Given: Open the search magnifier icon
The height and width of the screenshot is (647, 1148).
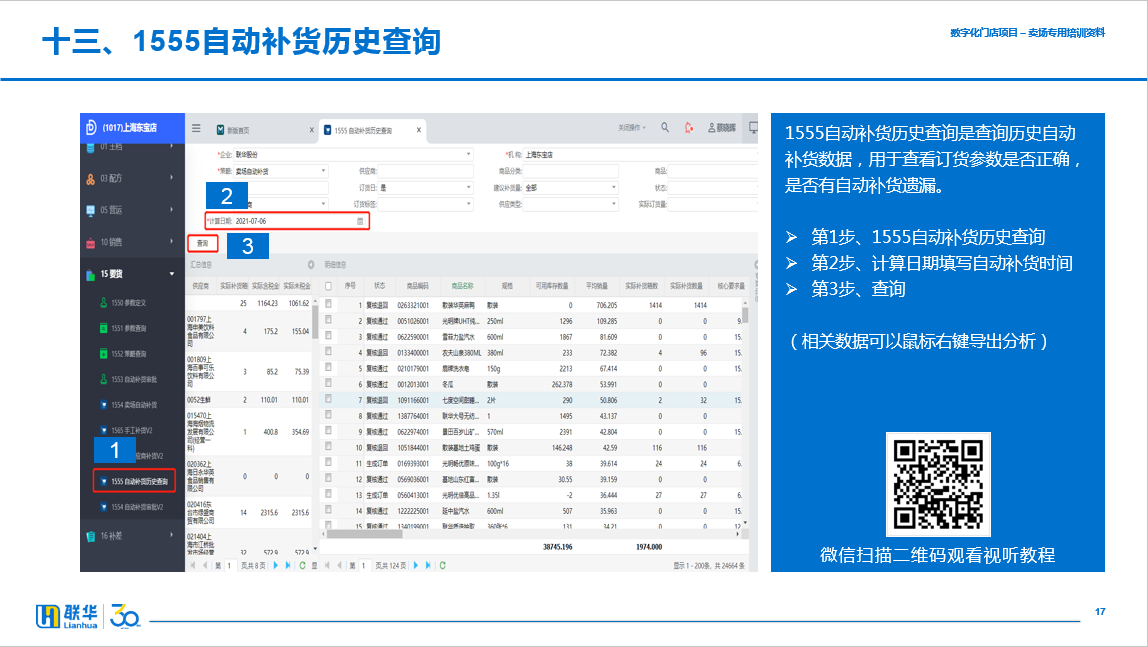Looking at the screenshot, I should coord(665,127).
